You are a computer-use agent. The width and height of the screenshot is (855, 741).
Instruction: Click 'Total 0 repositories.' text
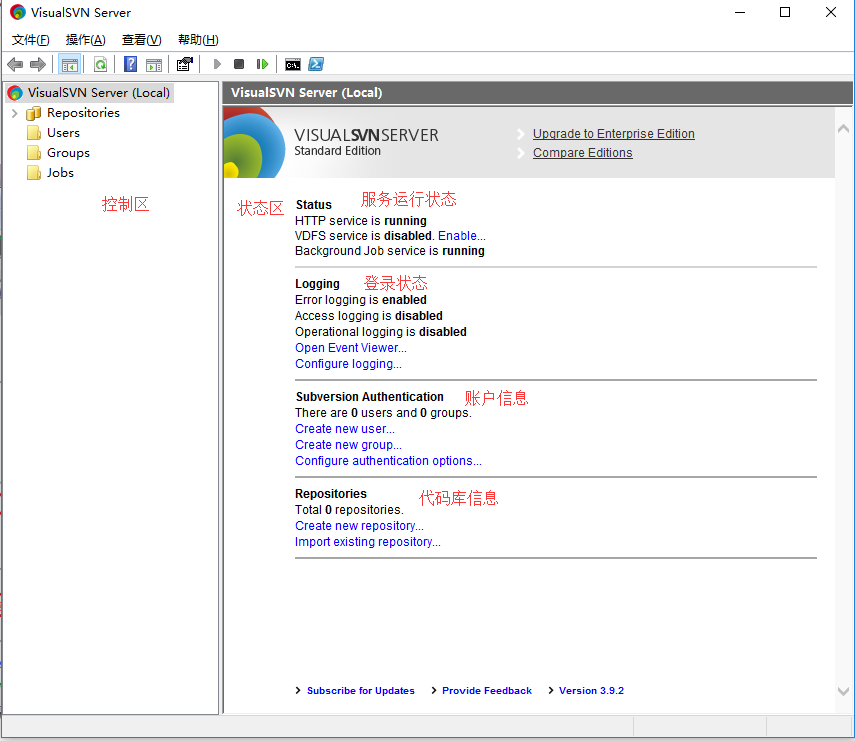coord(350,510)
